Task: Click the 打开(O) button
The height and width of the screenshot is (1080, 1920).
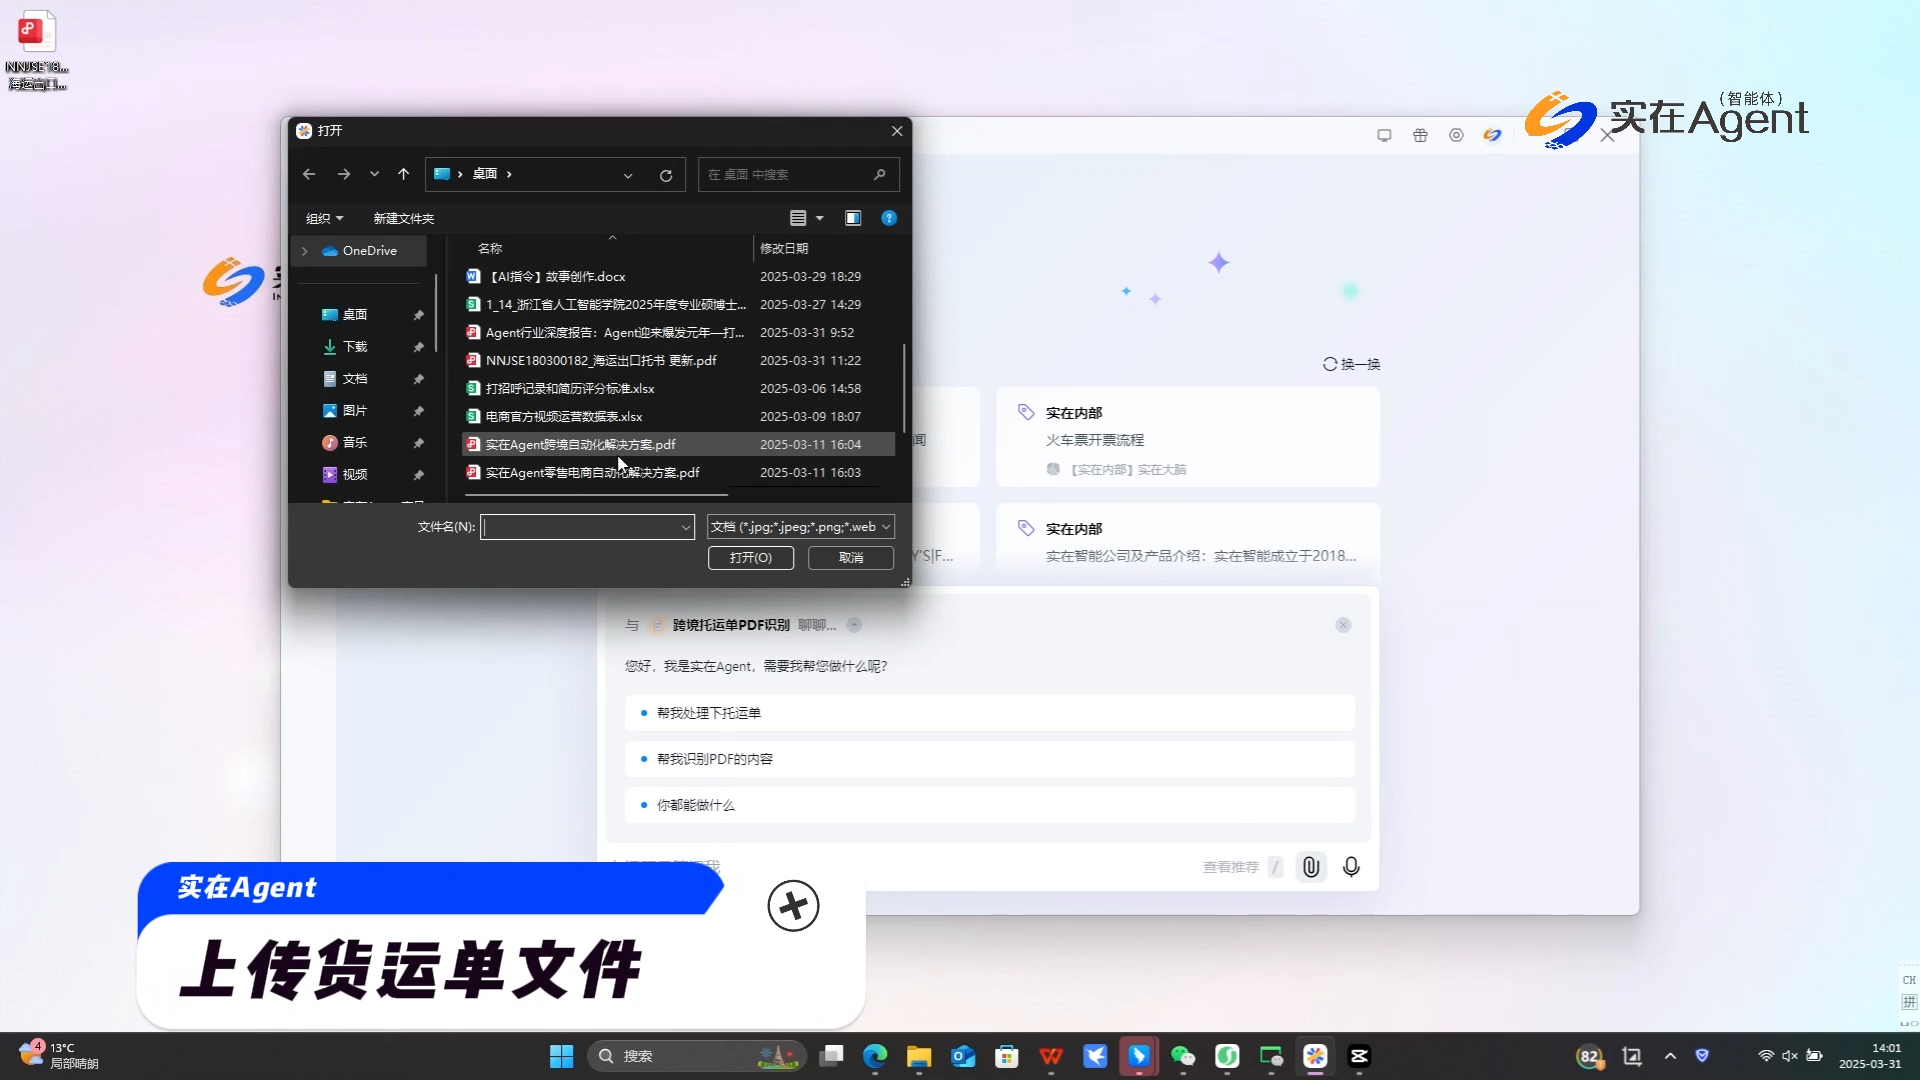Action: click(750, 558)
